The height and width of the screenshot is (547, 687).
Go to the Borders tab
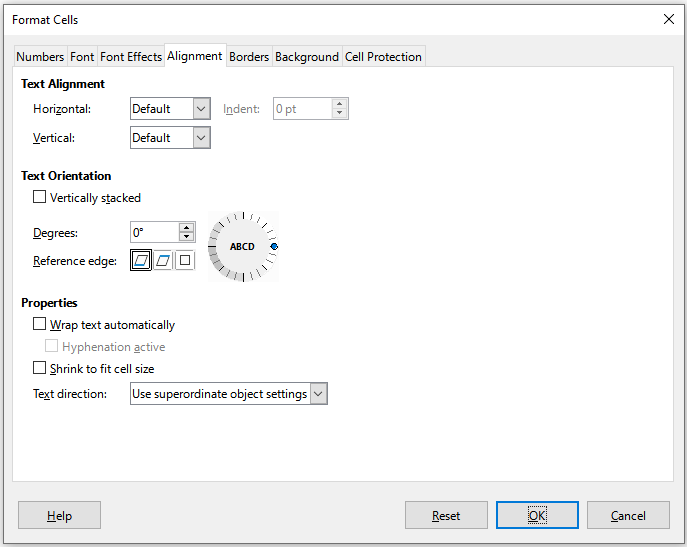click(x=249, y=57)
